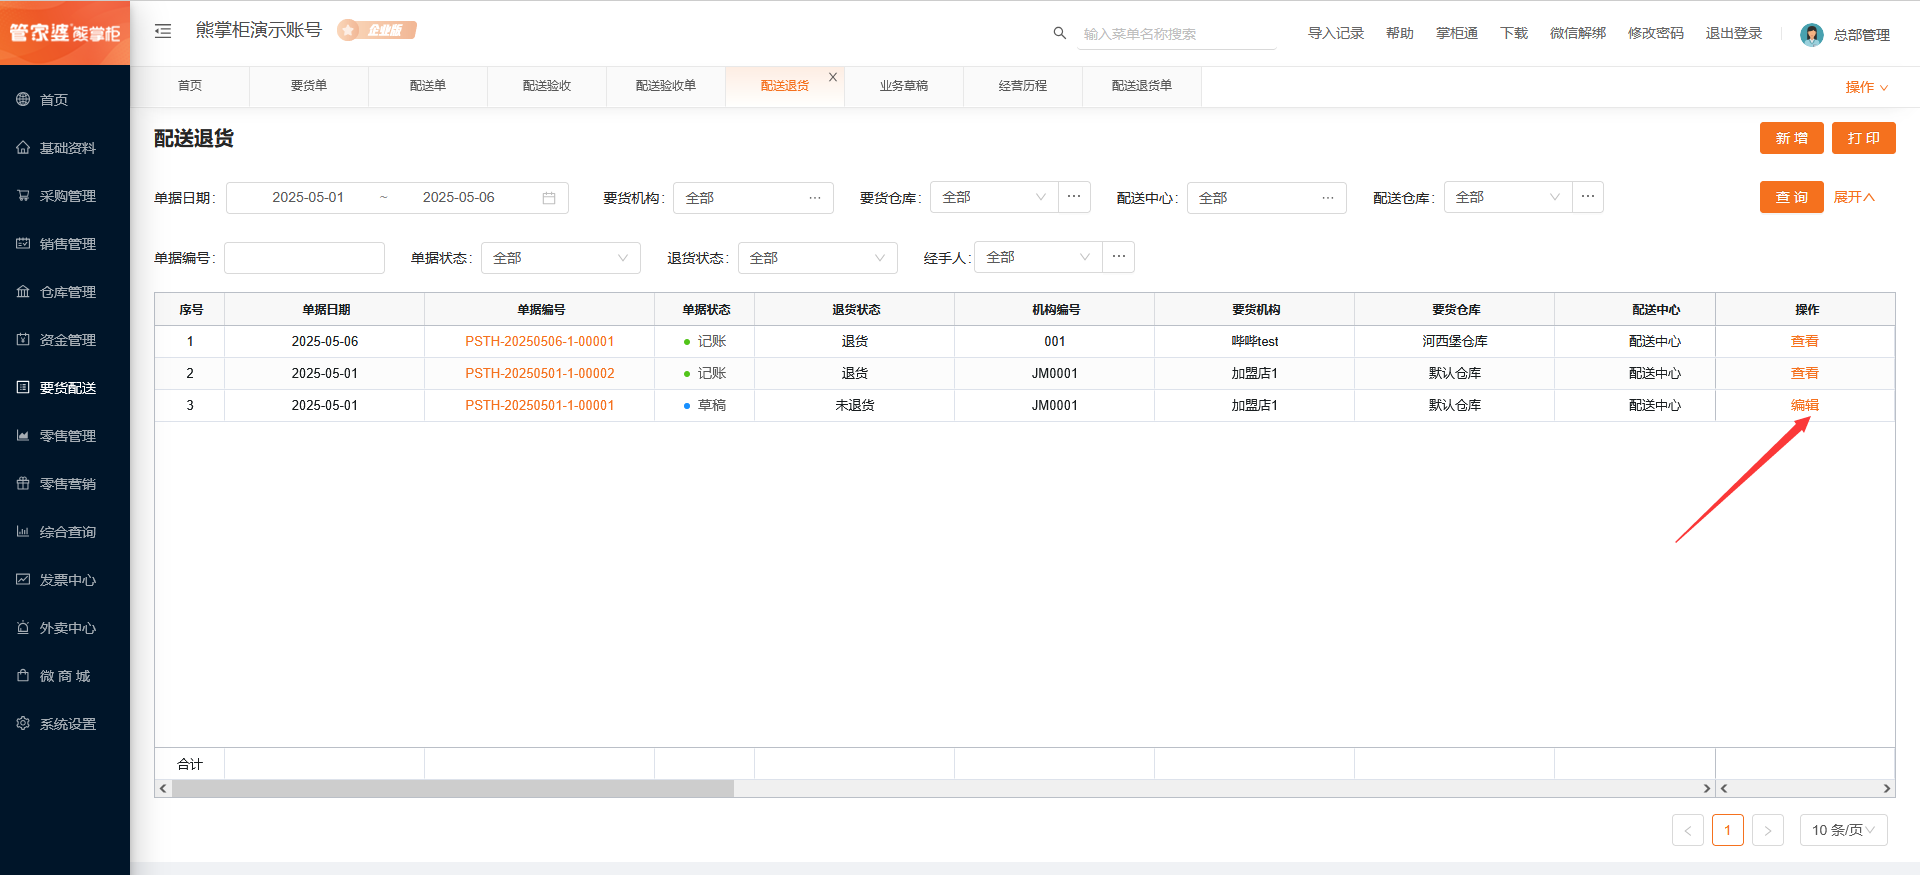Click the enterprise edition badge icon
Viewport: 1920px width, 875px height.
point(378,30)
